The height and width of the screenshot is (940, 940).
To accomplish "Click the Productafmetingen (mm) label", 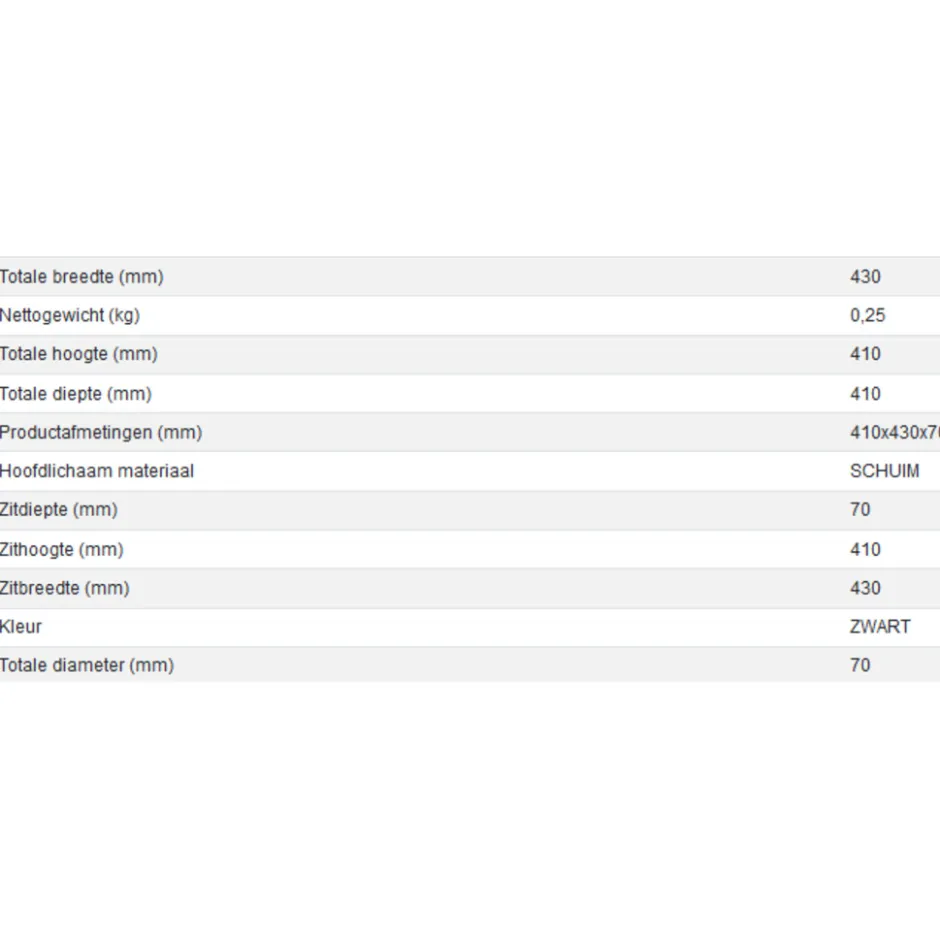I will (101, 432).
